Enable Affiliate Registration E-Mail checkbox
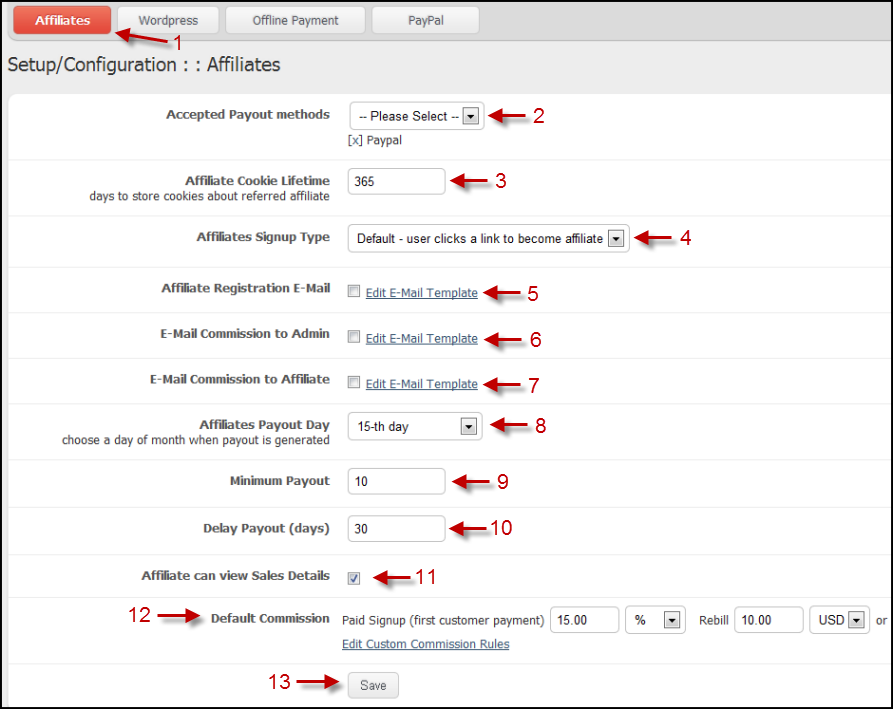Image resolution: width=893 pixels, height=709 pixels. click(x=354, y=293)
